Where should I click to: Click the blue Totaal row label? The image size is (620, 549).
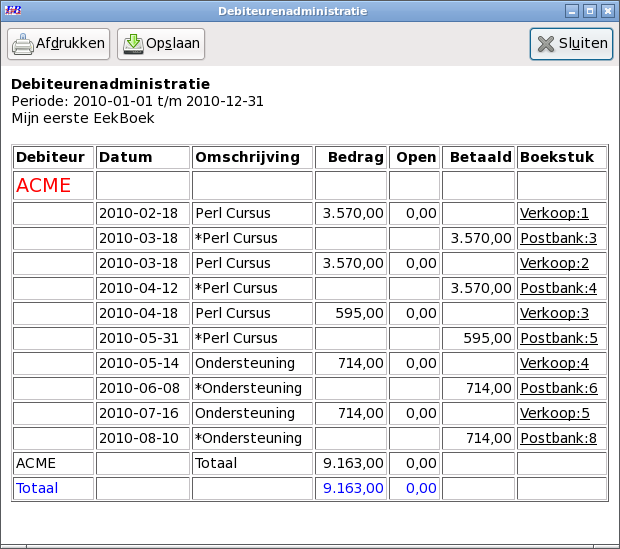[37, 488]
